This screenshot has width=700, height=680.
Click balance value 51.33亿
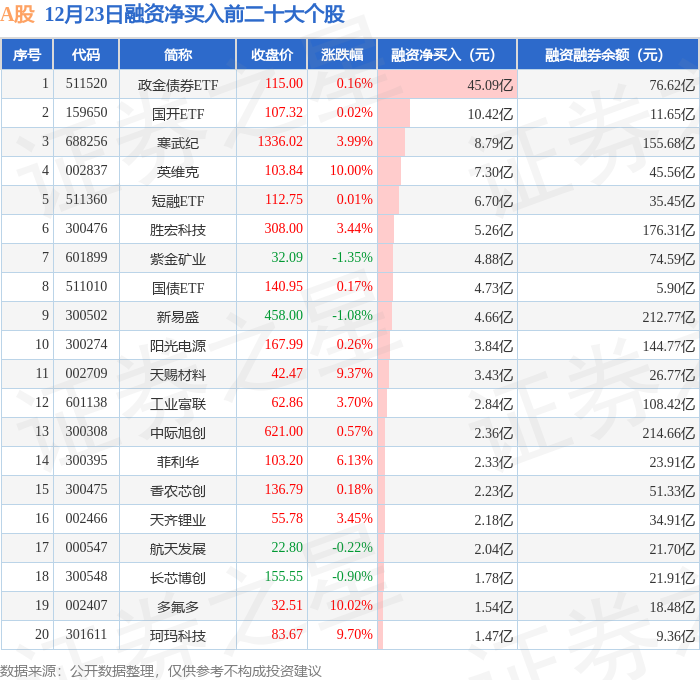point(672,491)
